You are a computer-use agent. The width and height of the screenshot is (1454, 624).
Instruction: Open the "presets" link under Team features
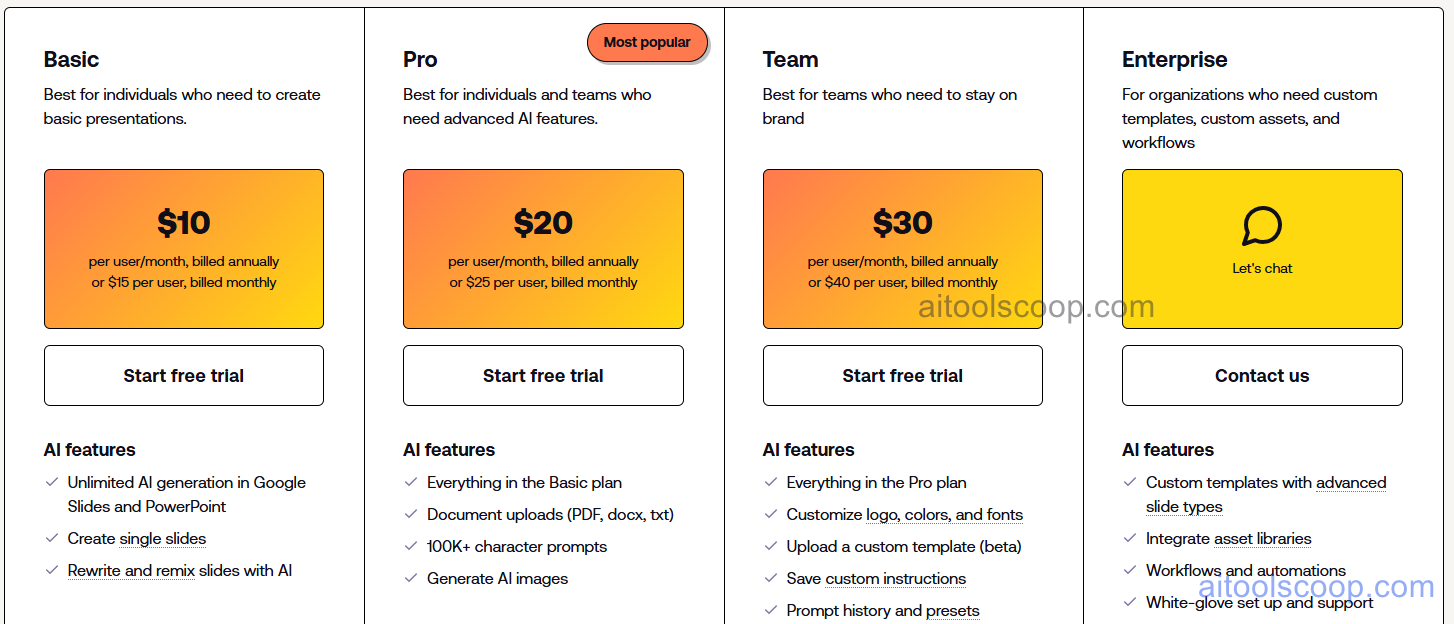[954, 610]
